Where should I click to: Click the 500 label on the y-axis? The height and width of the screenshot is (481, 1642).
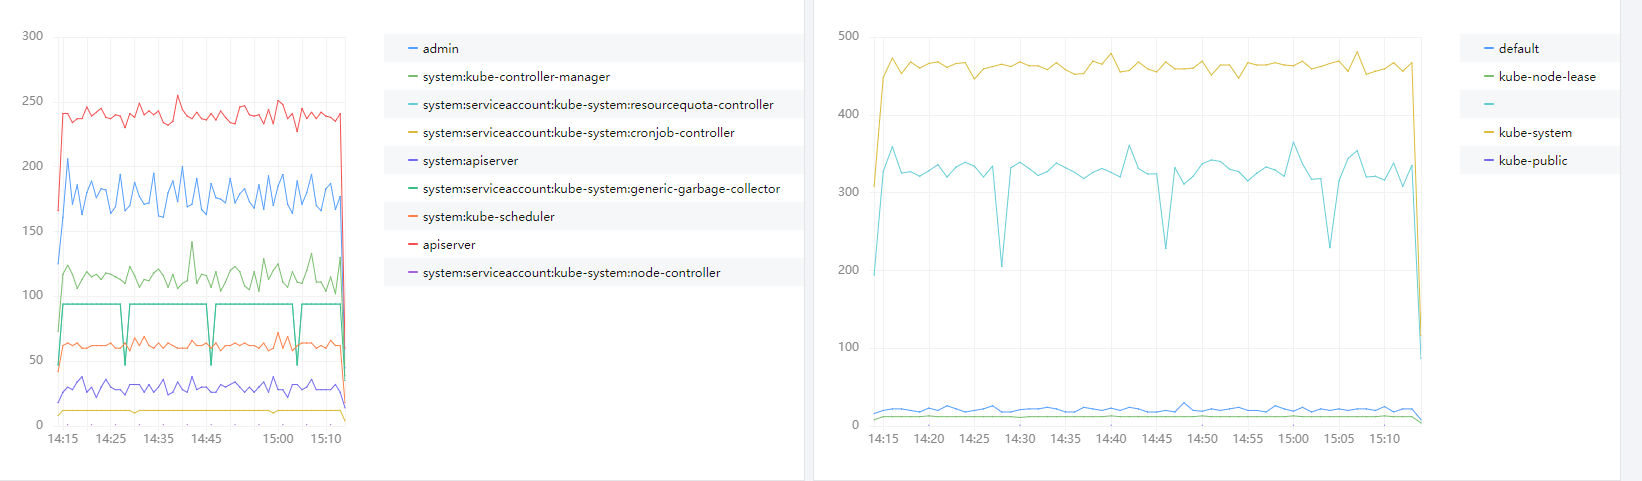[x=848, y=36]
